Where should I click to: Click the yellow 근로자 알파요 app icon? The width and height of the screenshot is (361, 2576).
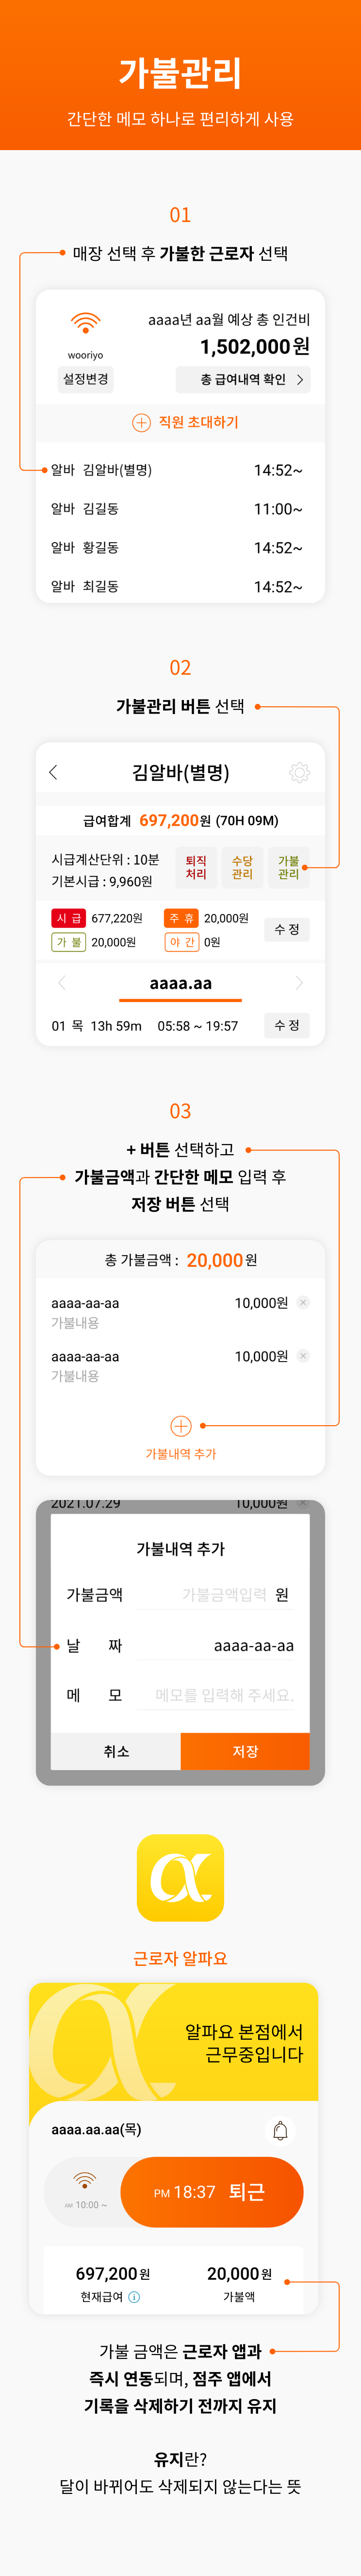pos(181,1877)
